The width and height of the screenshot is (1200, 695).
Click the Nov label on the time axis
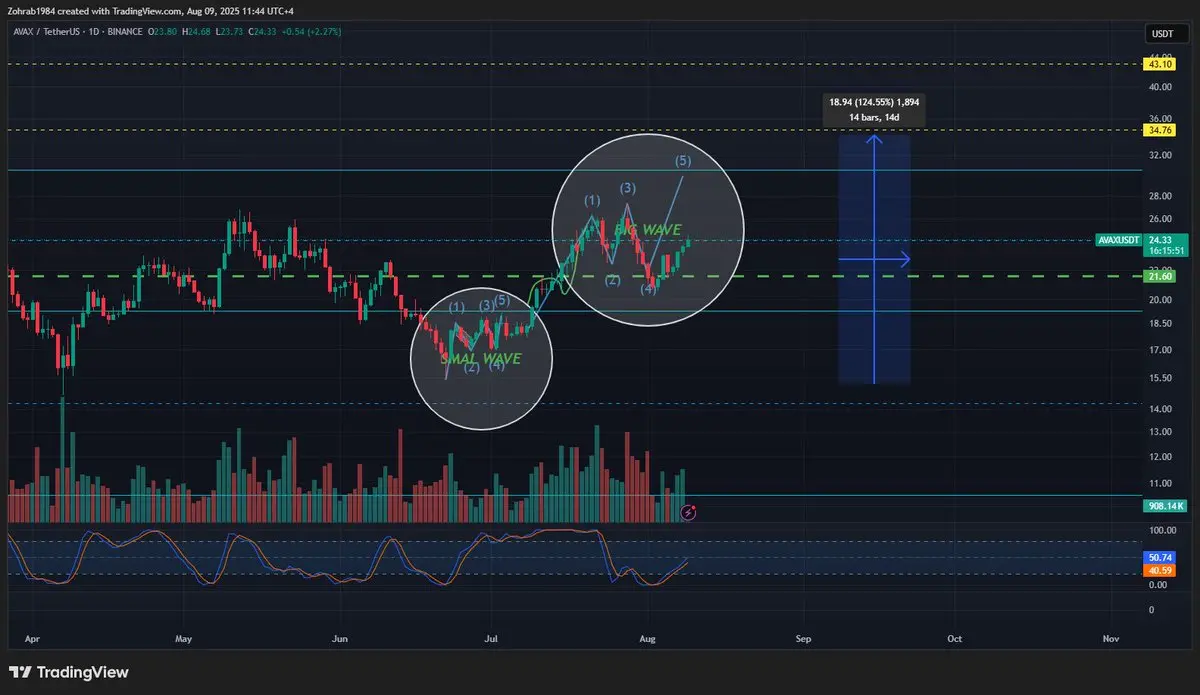click(x=1110, y=637)
